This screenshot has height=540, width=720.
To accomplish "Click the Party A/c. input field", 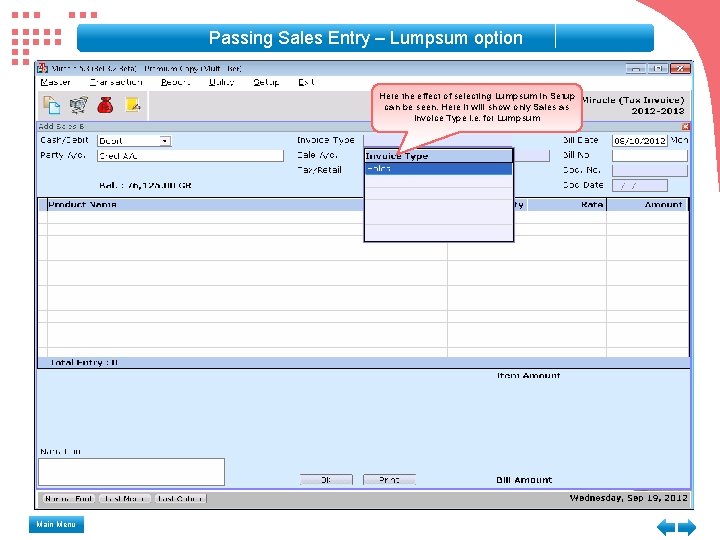I will point(190,156).
